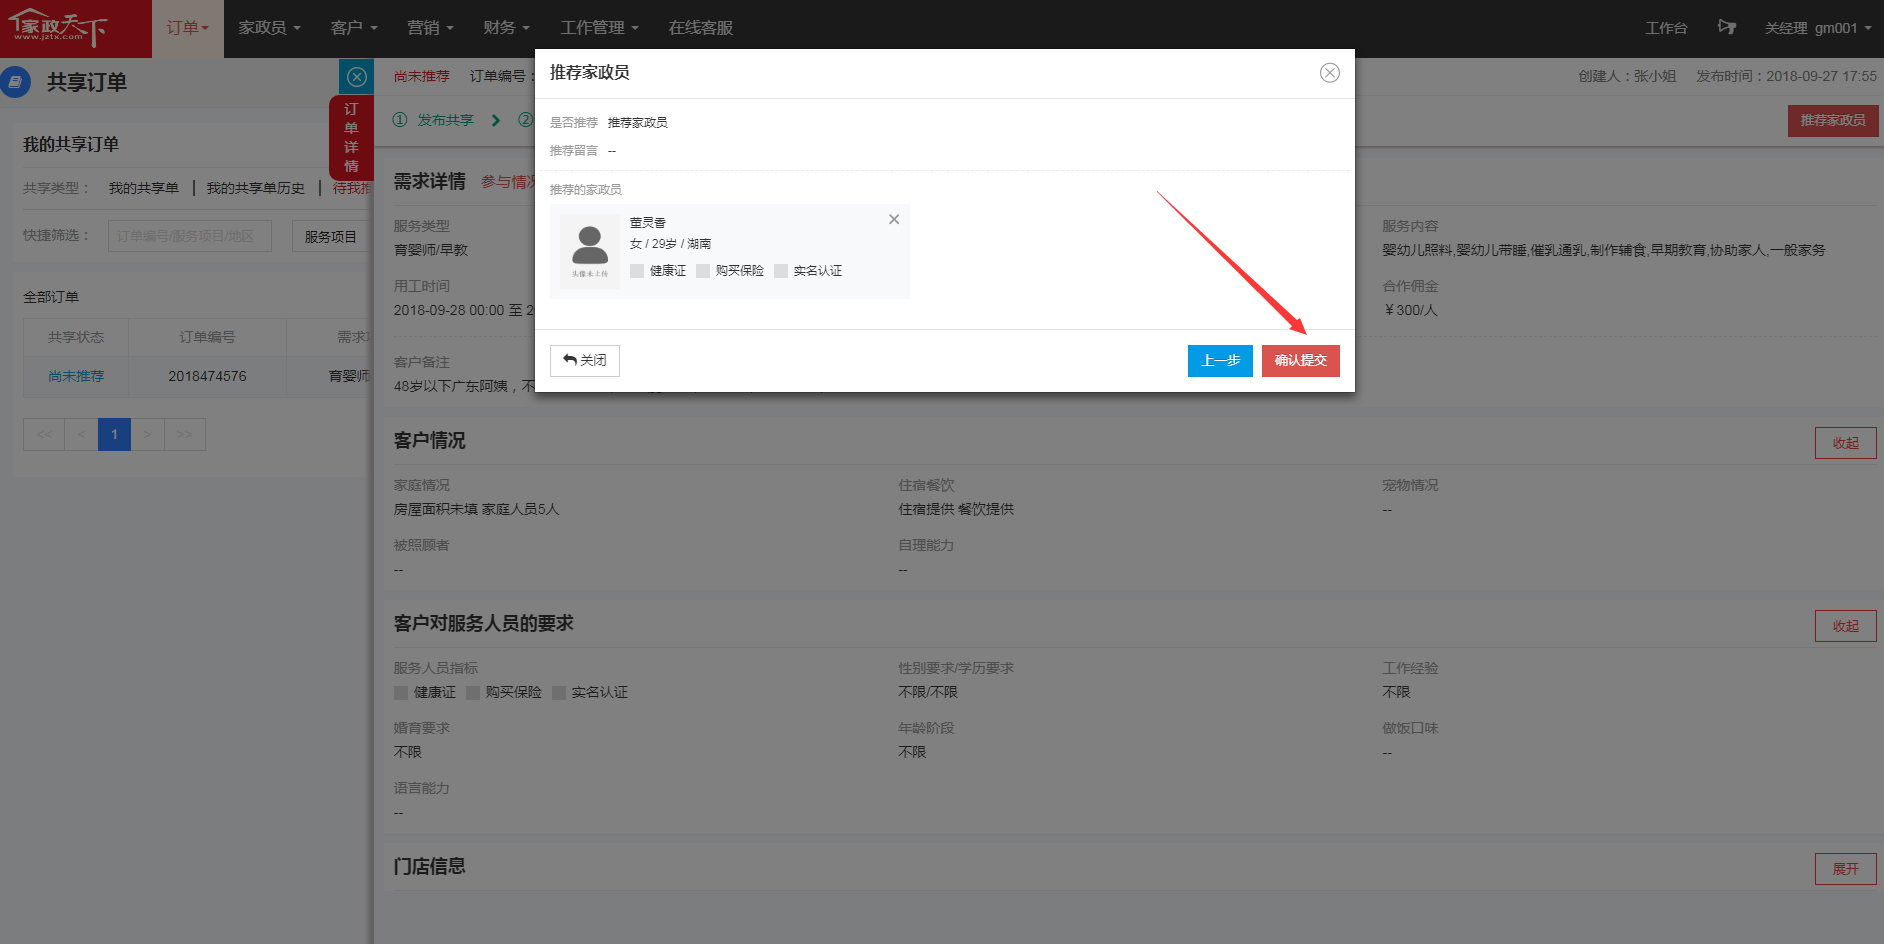Screen dimensions: 1884x944
Task: Click 确认提交 button in dialog
Action: [1301, 361]
